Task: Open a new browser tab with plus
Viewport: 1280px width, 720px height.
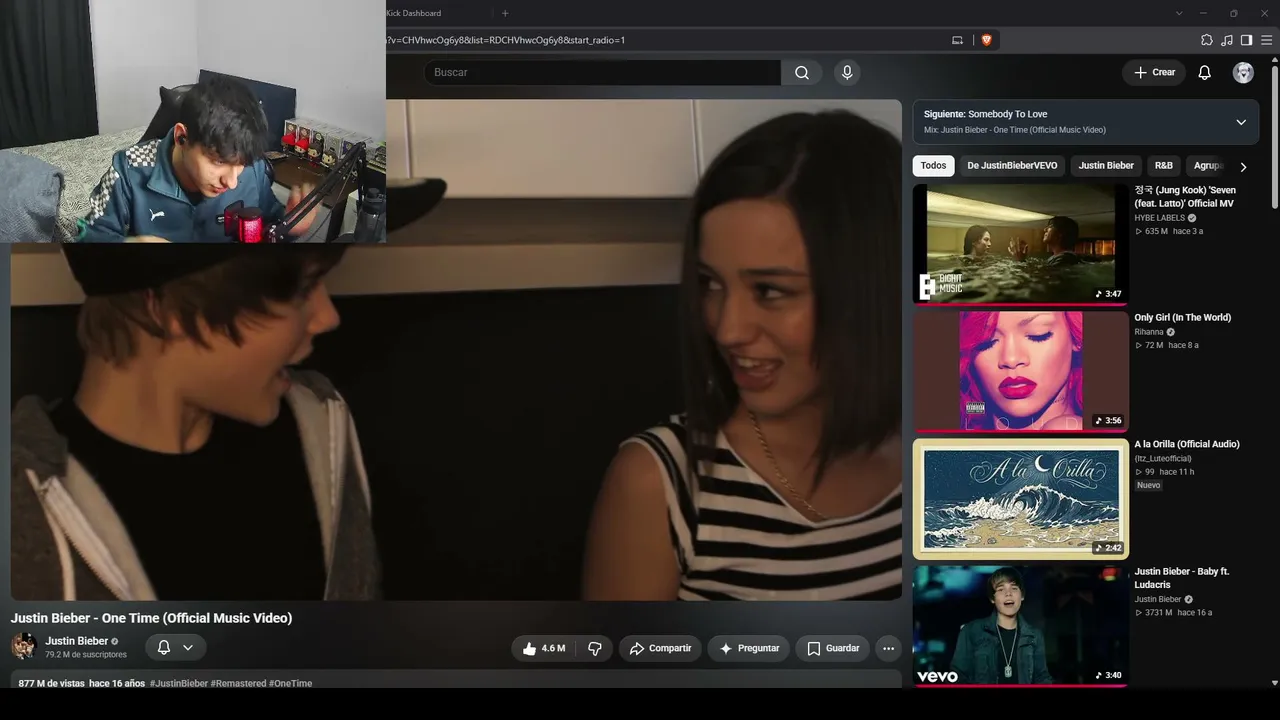Action: [505, 13]
